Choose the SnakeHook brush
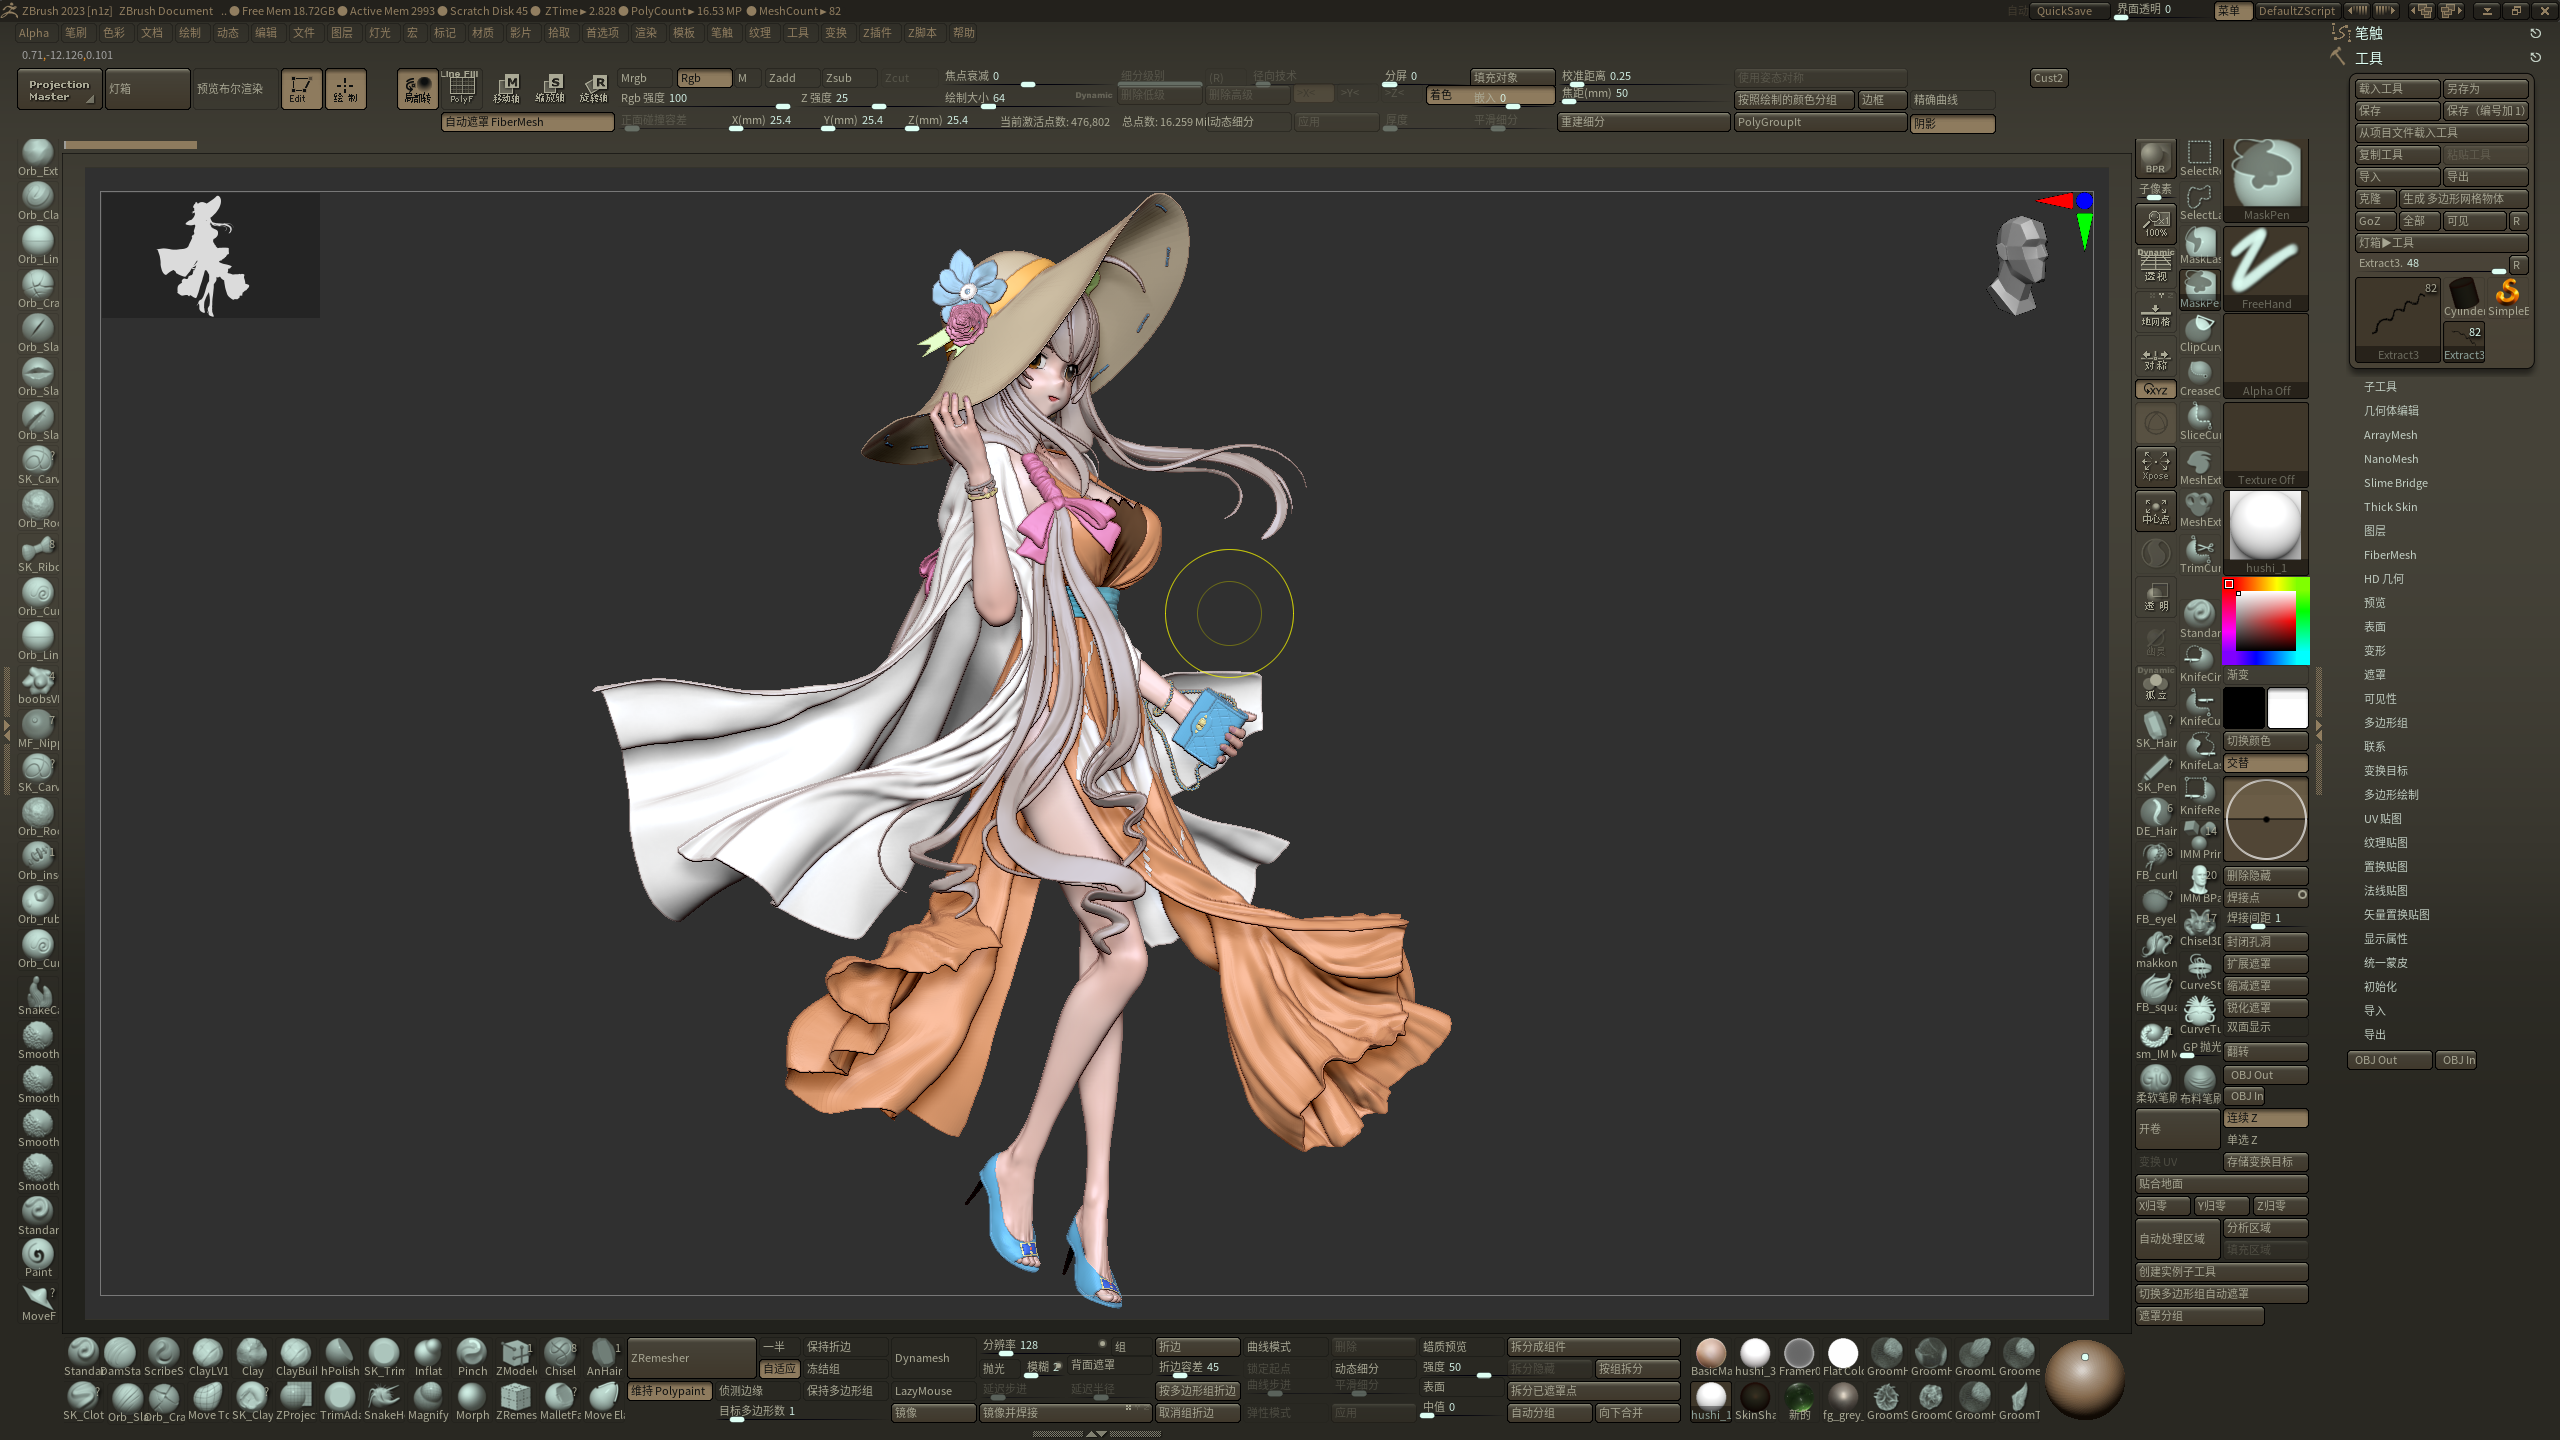The width and height of the screenshot is (2560, 1440). [x=383, y=1398]
